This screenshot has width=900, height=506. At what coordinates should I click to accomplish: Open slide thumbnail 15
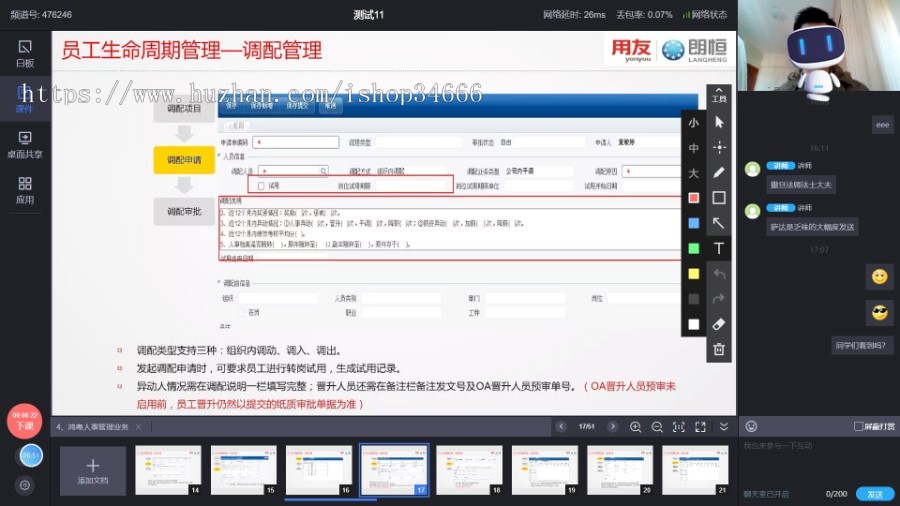coord(243,470)
